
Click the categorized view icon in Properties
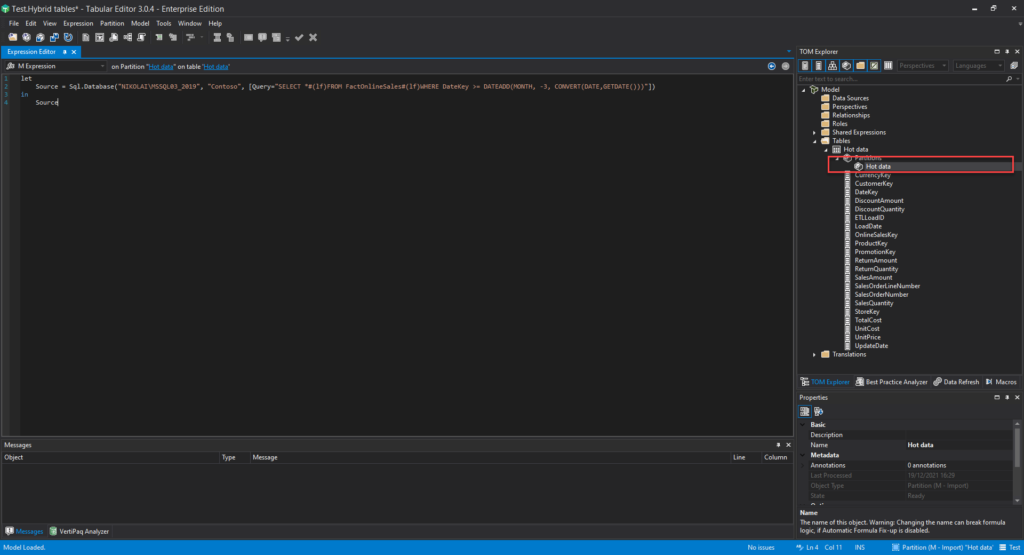805,411
